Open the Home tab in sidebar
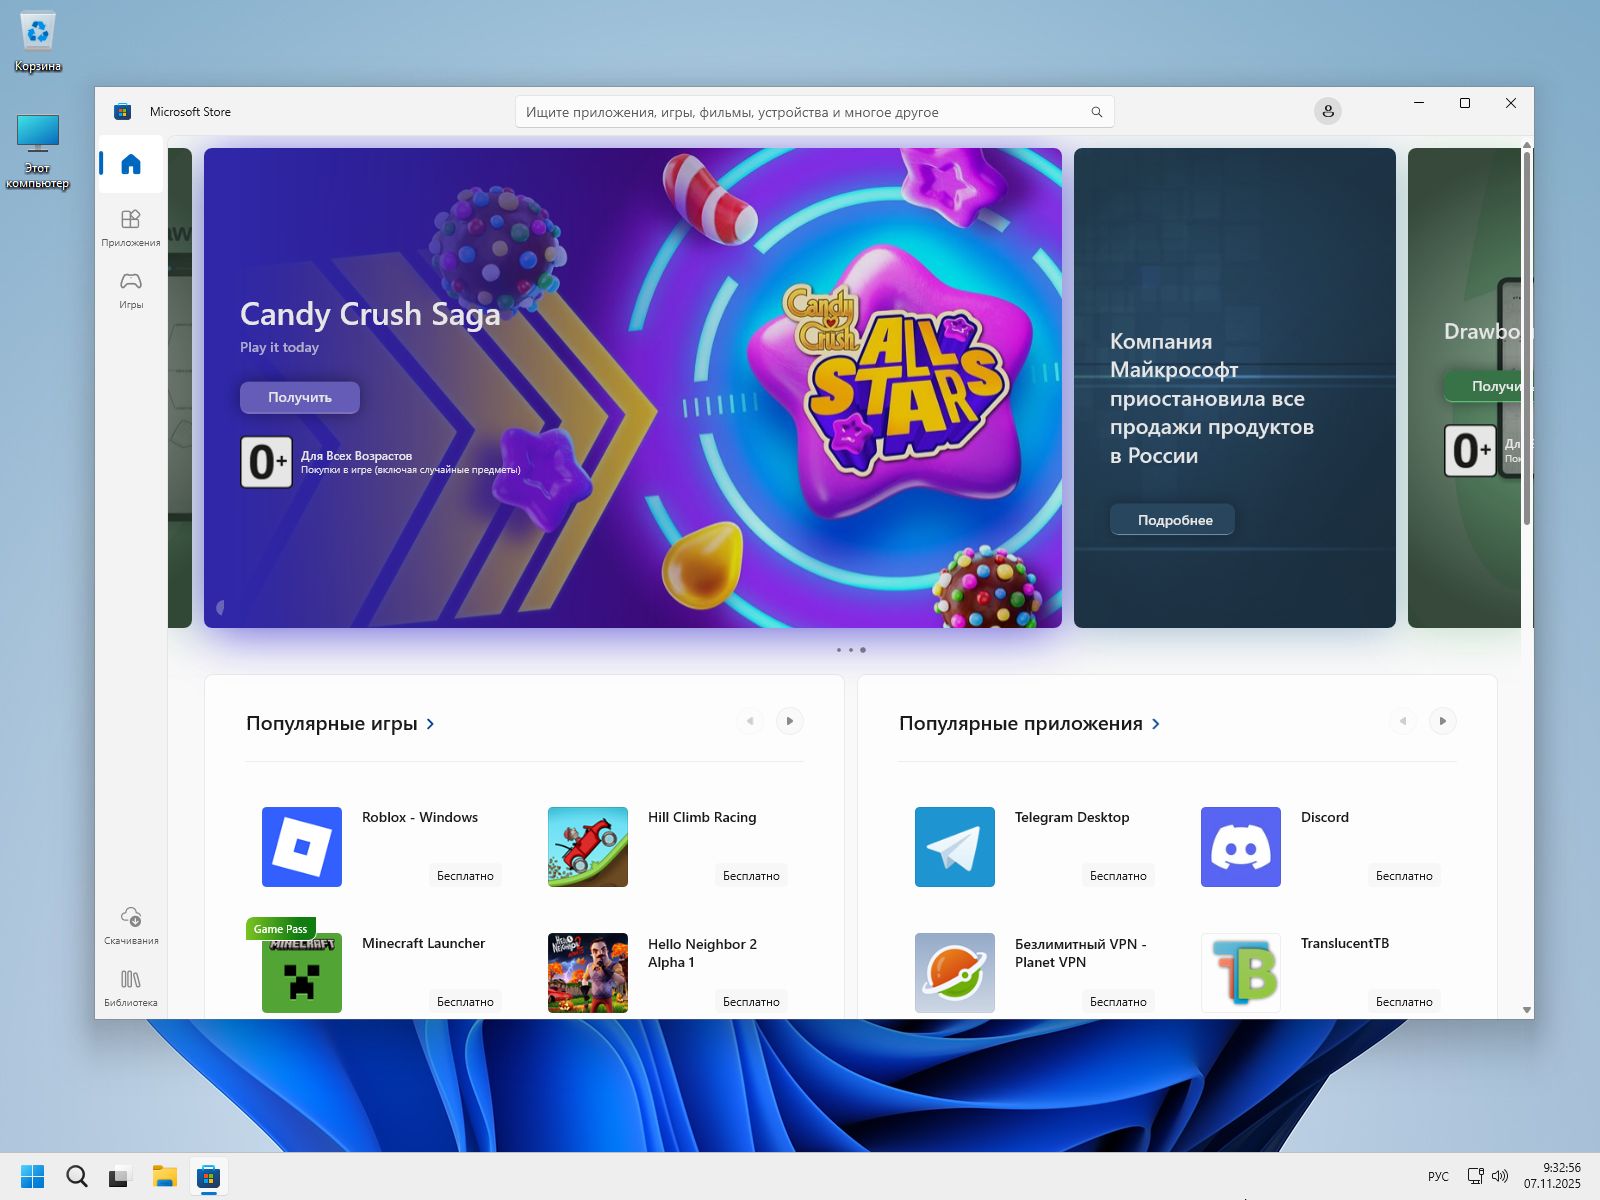The width and height of the screenshot is (1600, 1200). click(131, 165)
